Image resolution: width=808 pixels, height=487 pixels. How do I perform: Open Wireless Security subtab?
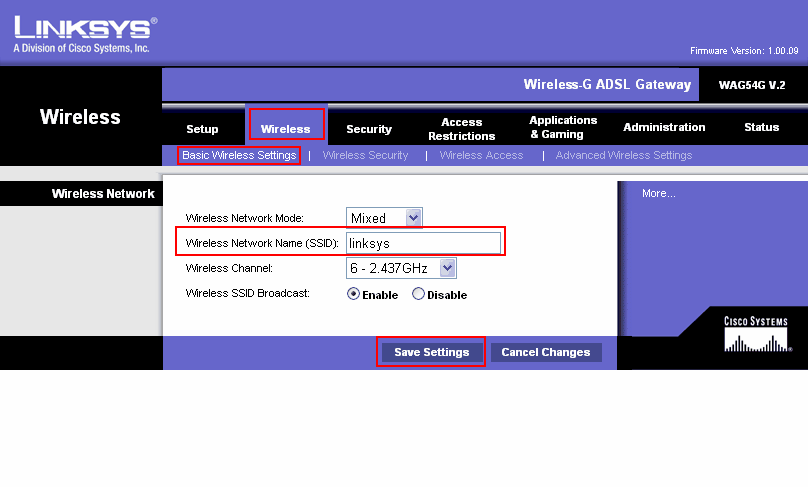tap(365, 155)
